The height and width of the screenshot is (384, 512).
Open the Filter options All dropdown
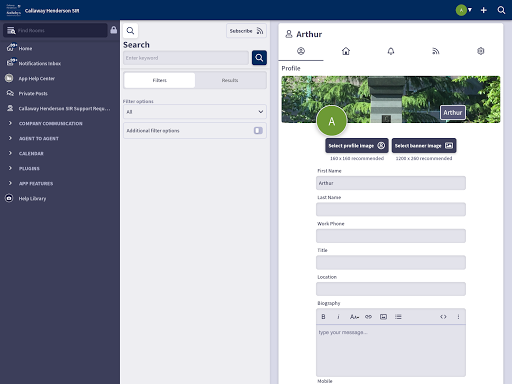click(x=195, y=112)
